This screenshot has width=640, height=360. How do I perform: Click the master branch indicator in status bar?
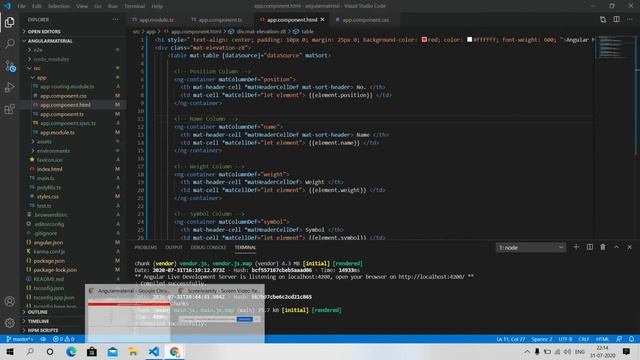tap(20, 339)
